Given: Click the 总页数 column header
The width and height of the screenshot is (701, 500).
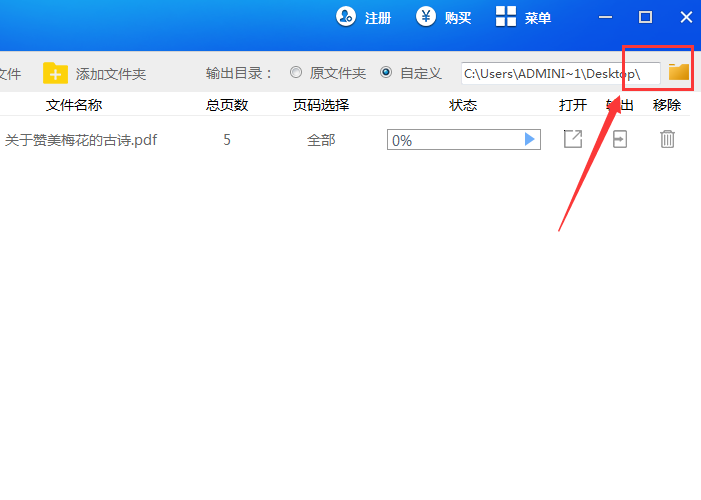Looking at the screenshot, I should tap(227, 105).
